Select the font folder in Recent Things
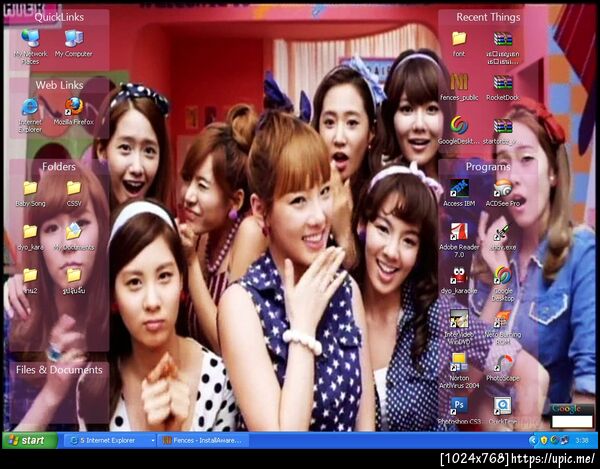 459,44
